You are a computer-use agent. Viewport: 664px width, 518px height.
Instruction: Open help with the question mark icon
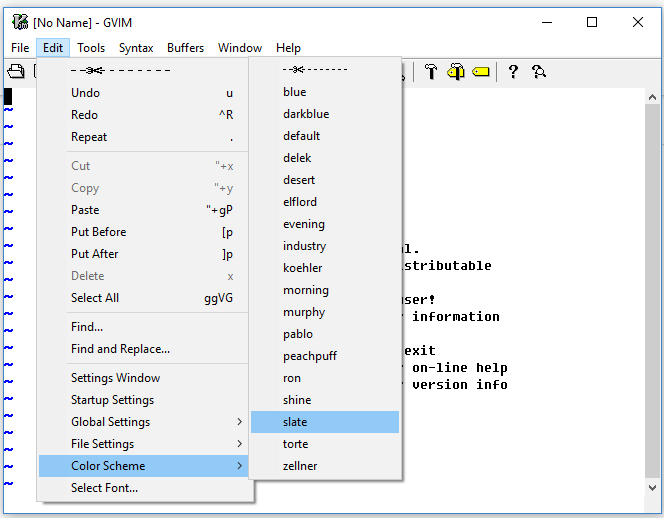click(x=513, y=72)
